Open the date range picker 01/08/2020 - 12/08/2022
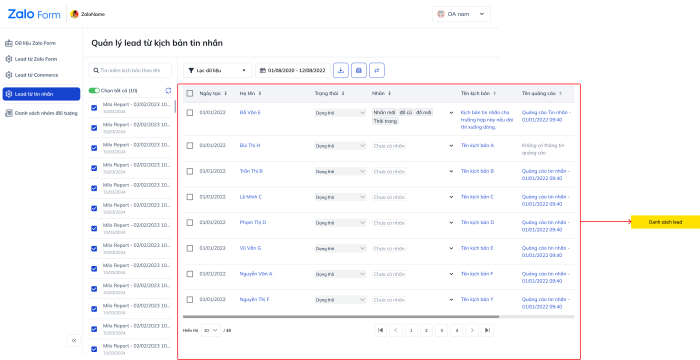 coord(293,71)
